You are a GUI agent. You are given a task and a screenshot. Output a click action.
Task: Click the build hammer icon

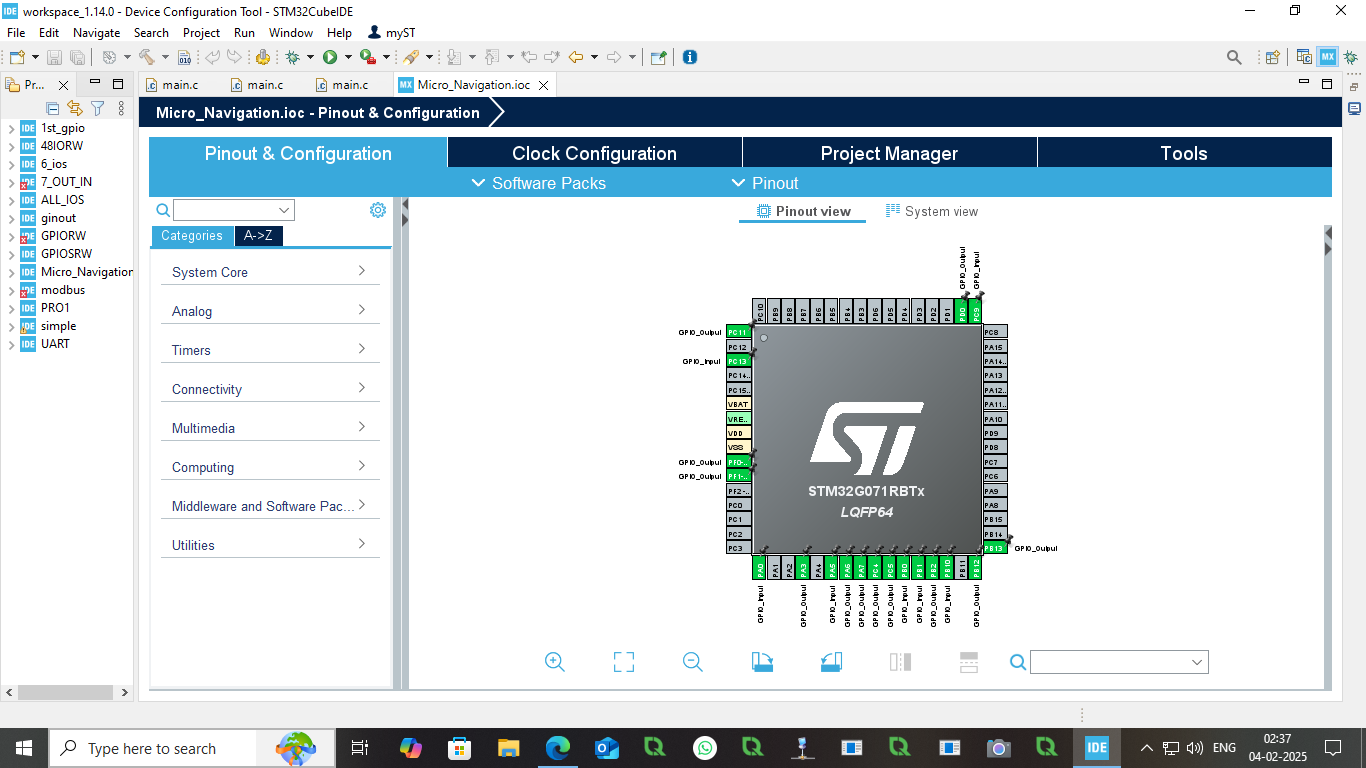(x=147, y=57)
